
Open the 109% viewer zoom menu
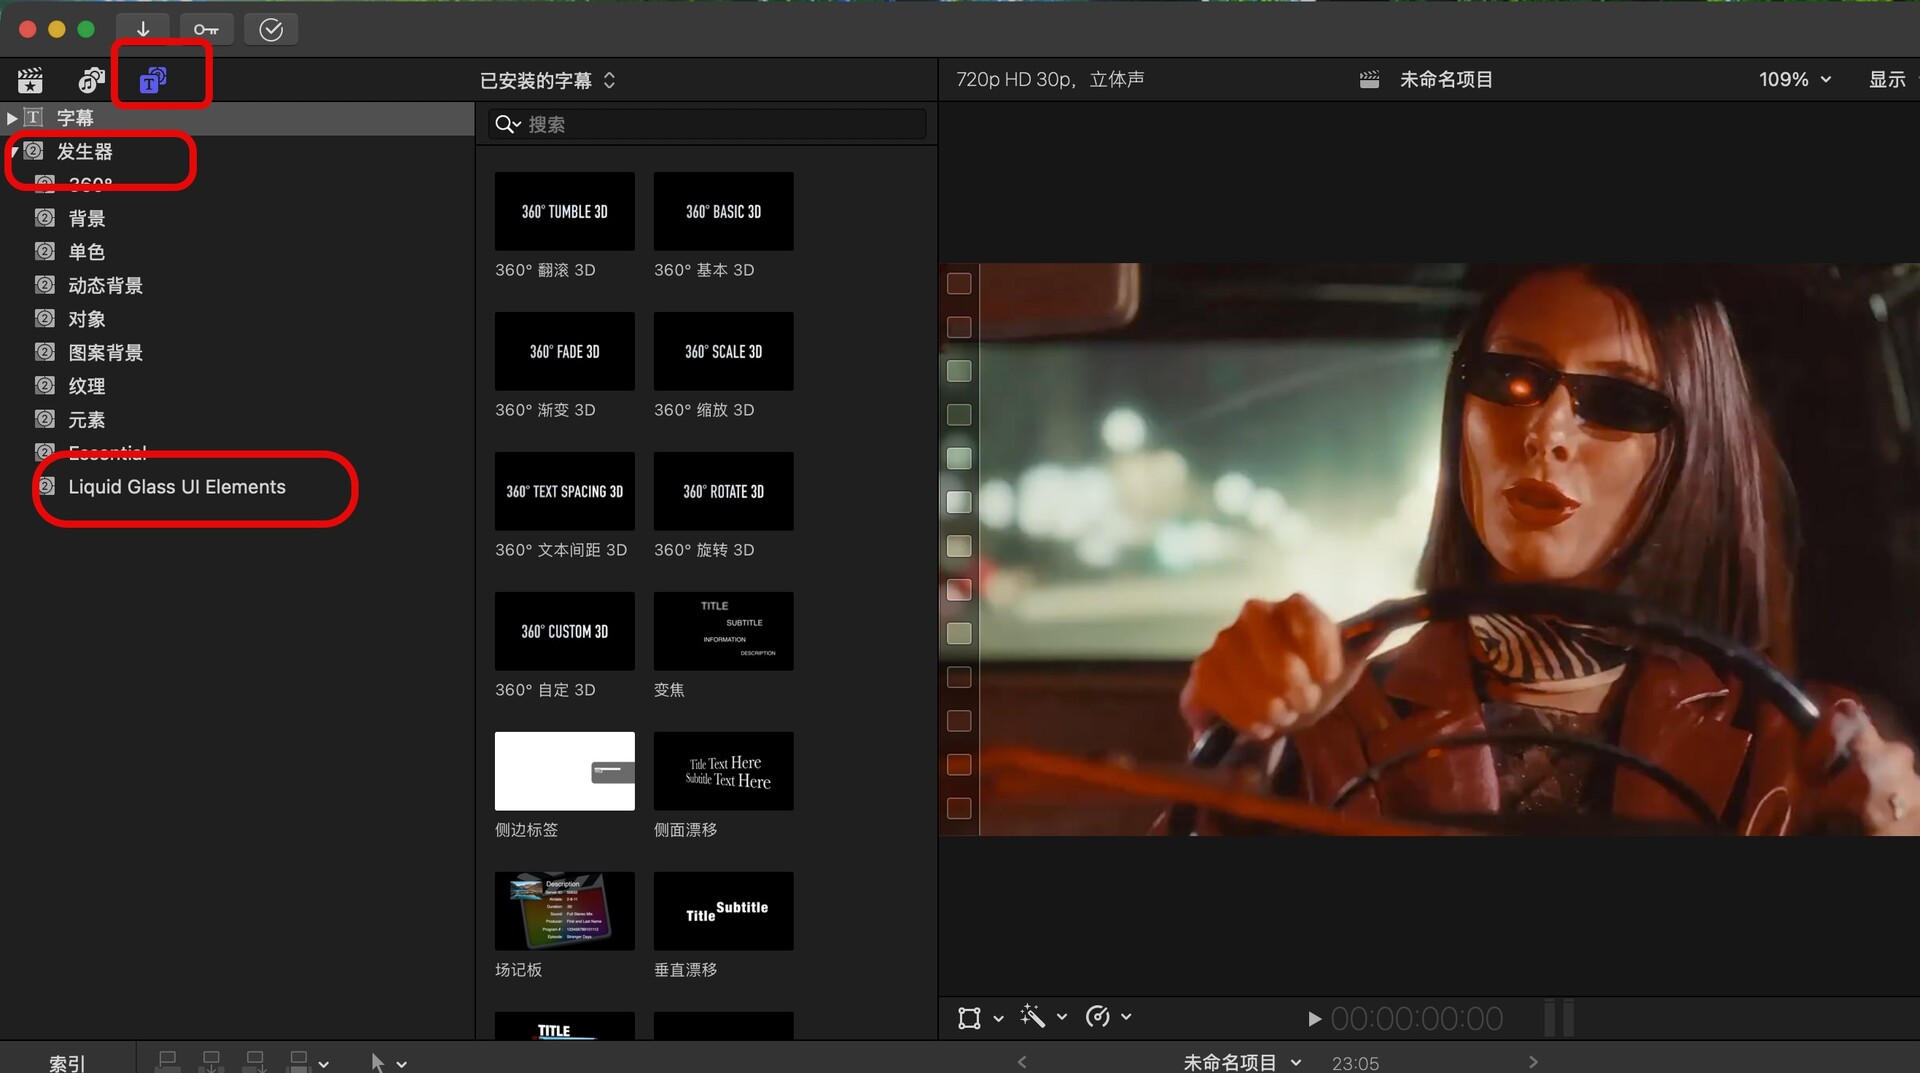coord(1794,79)
